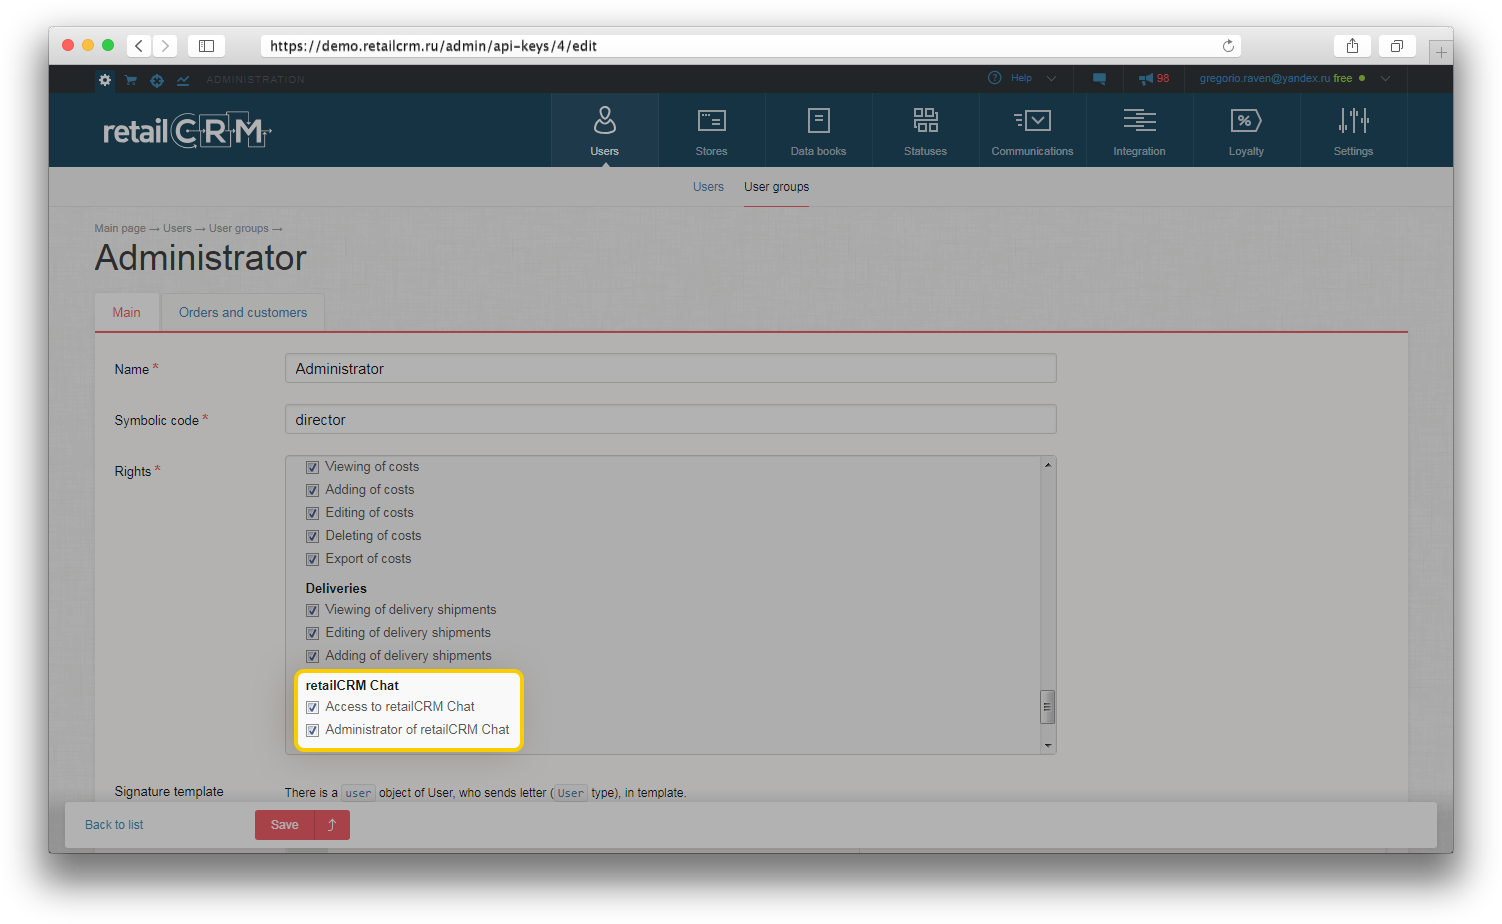Open the Users section icon
Viewport: 1502px width, 924px height.
(604, 121)
